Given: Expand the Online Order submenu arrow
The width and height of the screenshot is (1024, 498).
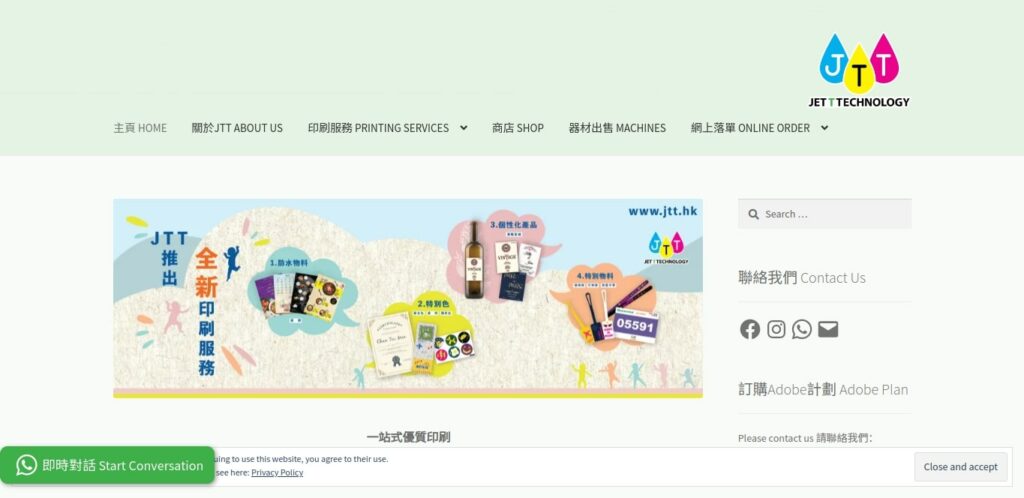Looking at the screenshot, I should click(x=824, y=128).
